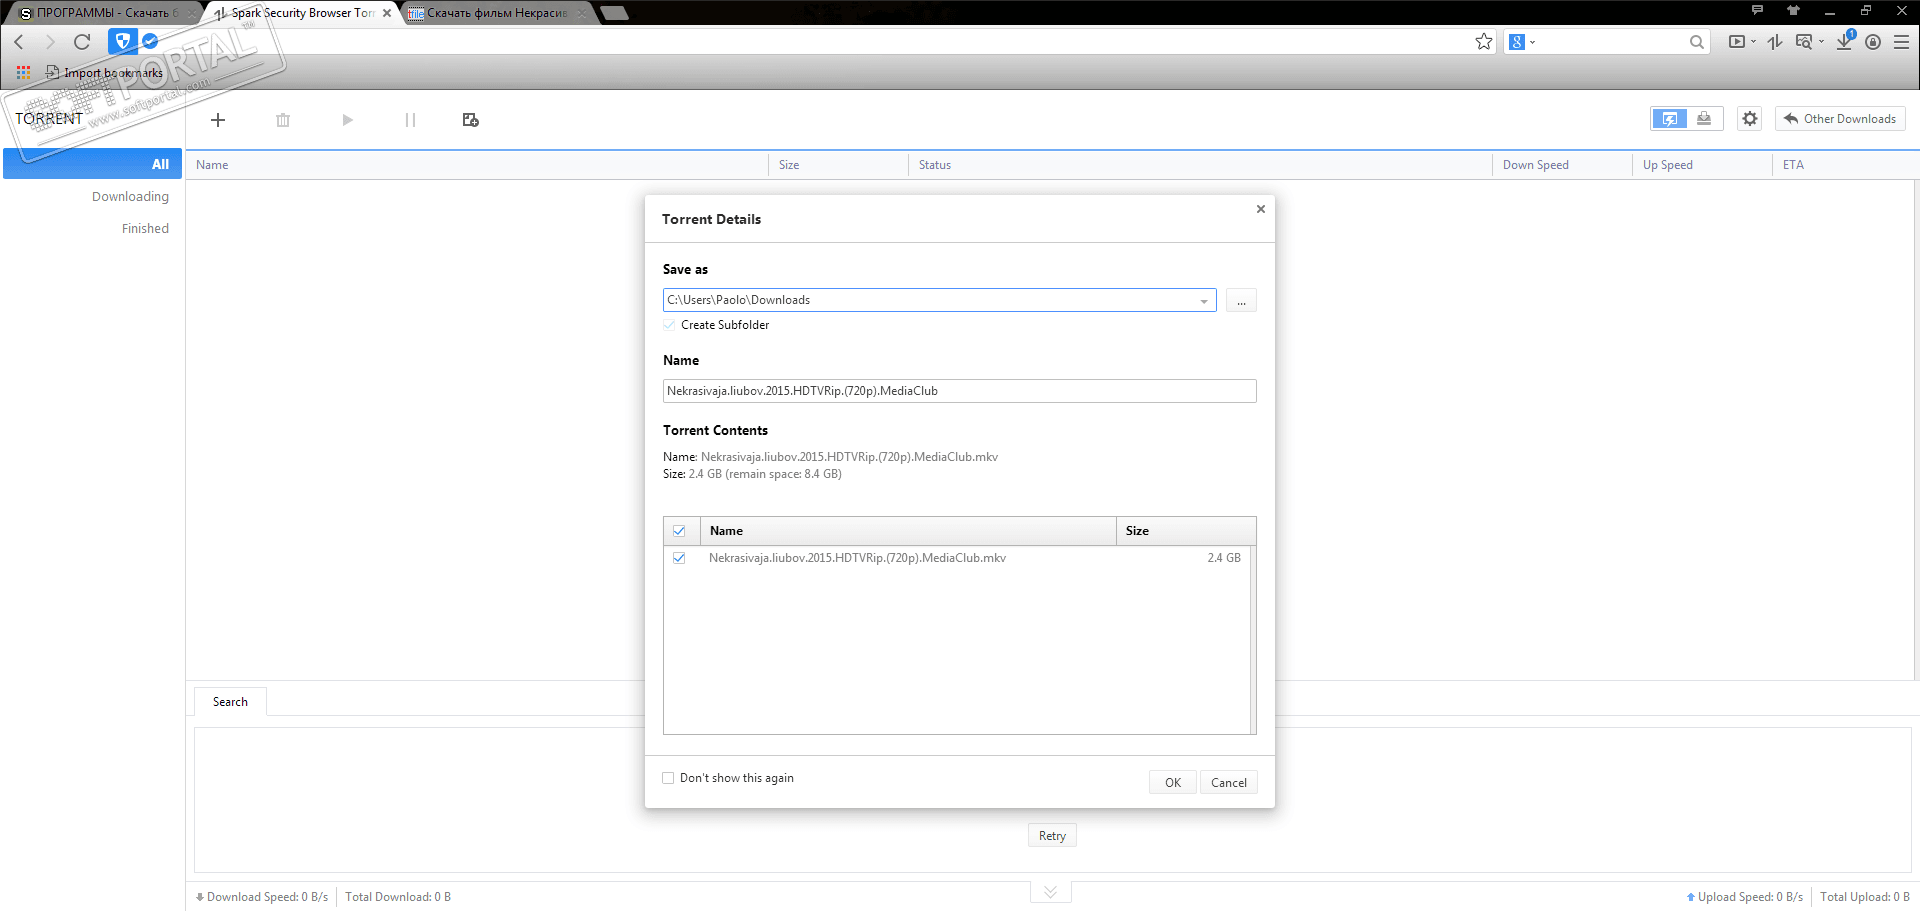Confirm torrent with OK button
This screenshot has width=1920, height=911.
pos(1173,783)
